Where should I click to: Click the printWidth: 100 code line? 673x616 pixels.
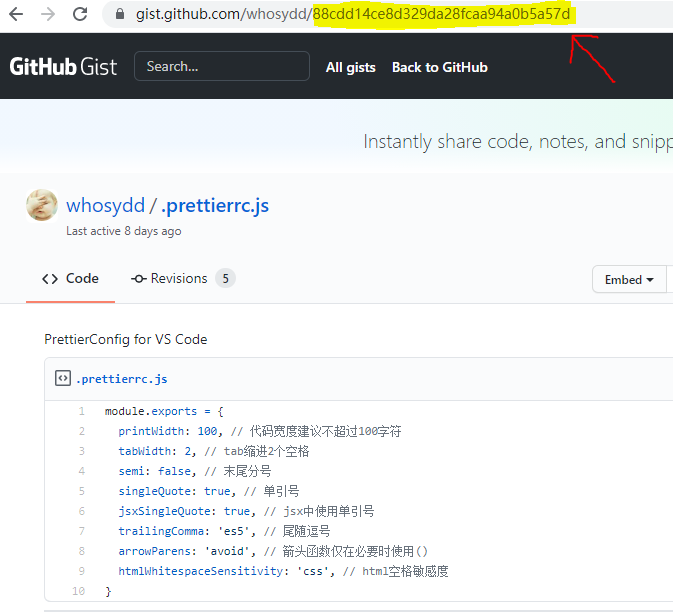pyautogui.click(x=260, y=431)
